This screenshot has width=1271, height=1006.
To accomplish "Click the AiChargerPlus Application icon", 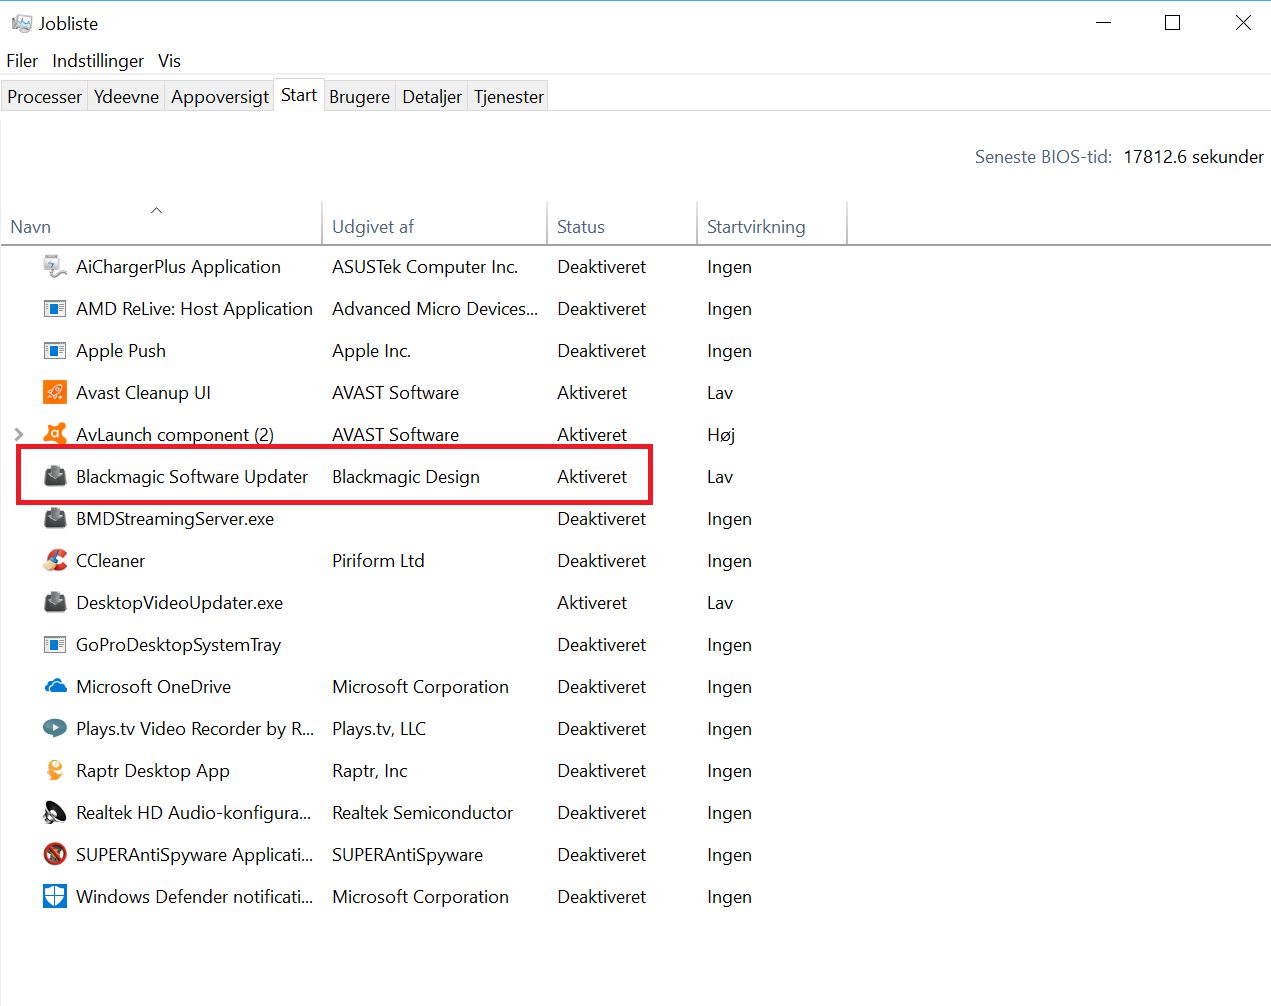I will point(55,267).
